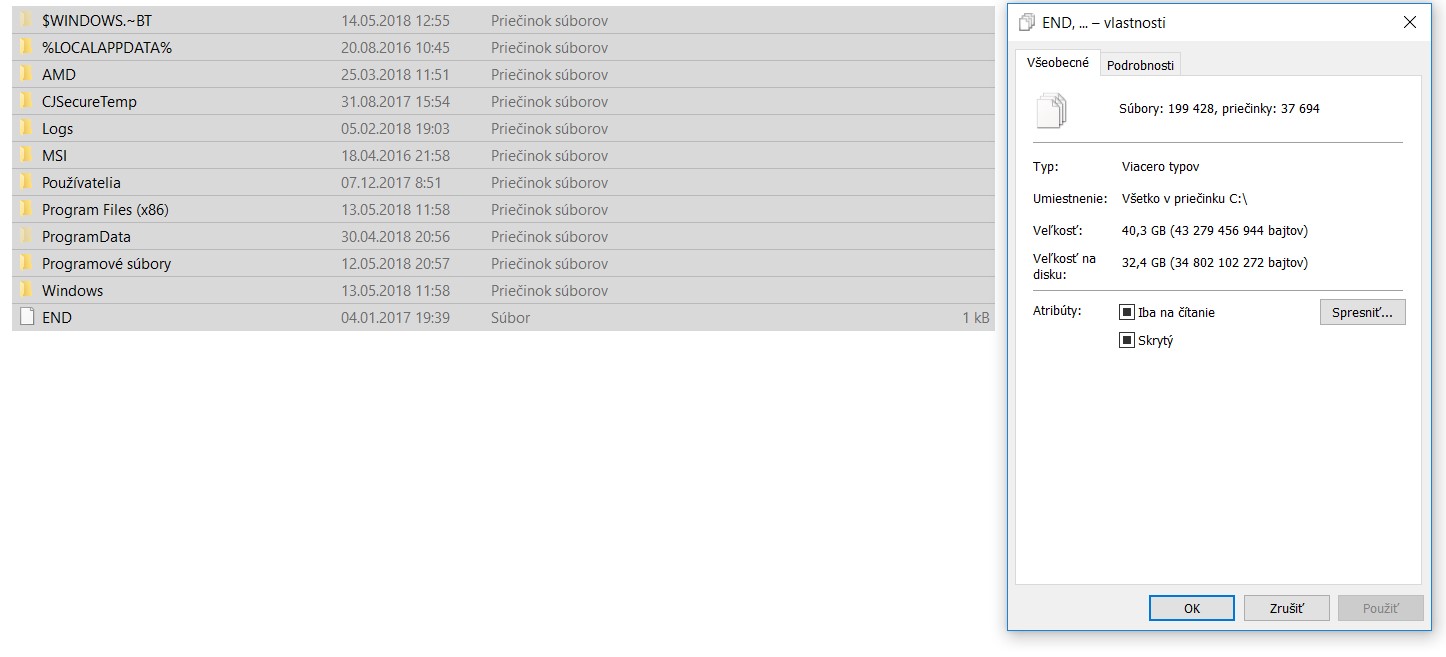Click the Logs folder icon
The height and width of the screenshot is (657, 1446).
click(27, 129)
